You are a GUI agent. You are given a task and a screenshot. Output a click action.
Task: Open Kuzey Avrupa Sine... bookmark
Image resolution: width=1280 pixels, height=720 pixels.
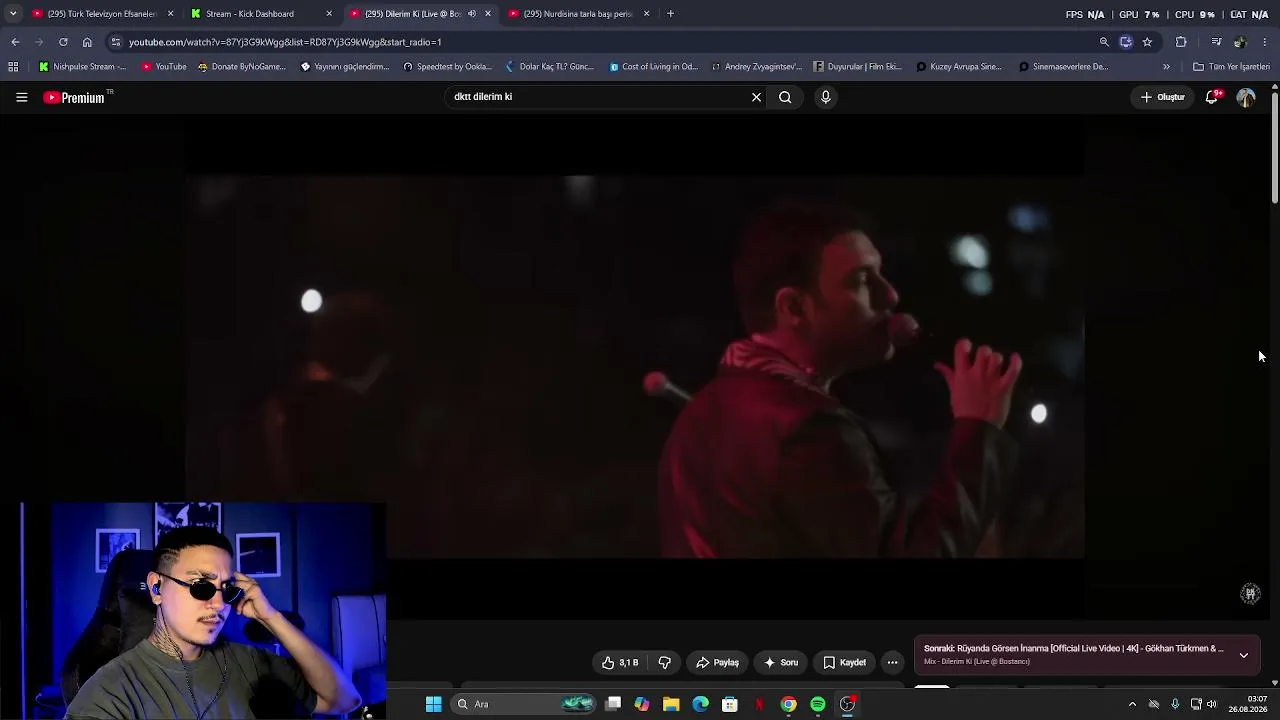(960, 67)
